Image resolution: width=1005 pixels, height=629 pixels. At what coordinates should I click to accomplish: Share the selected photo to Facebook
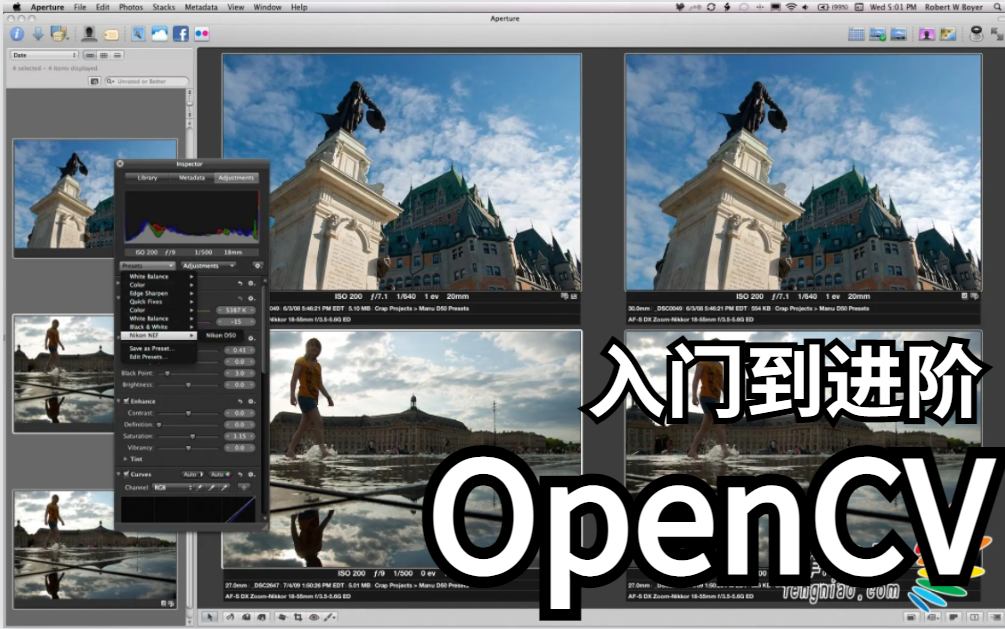180,33
